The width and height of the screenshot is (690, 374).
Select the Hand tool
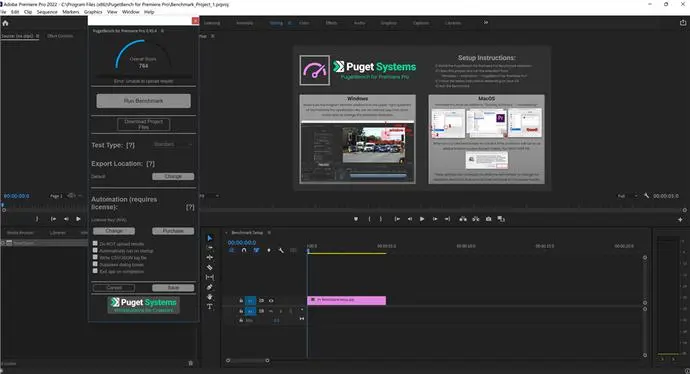click(209, 297)
